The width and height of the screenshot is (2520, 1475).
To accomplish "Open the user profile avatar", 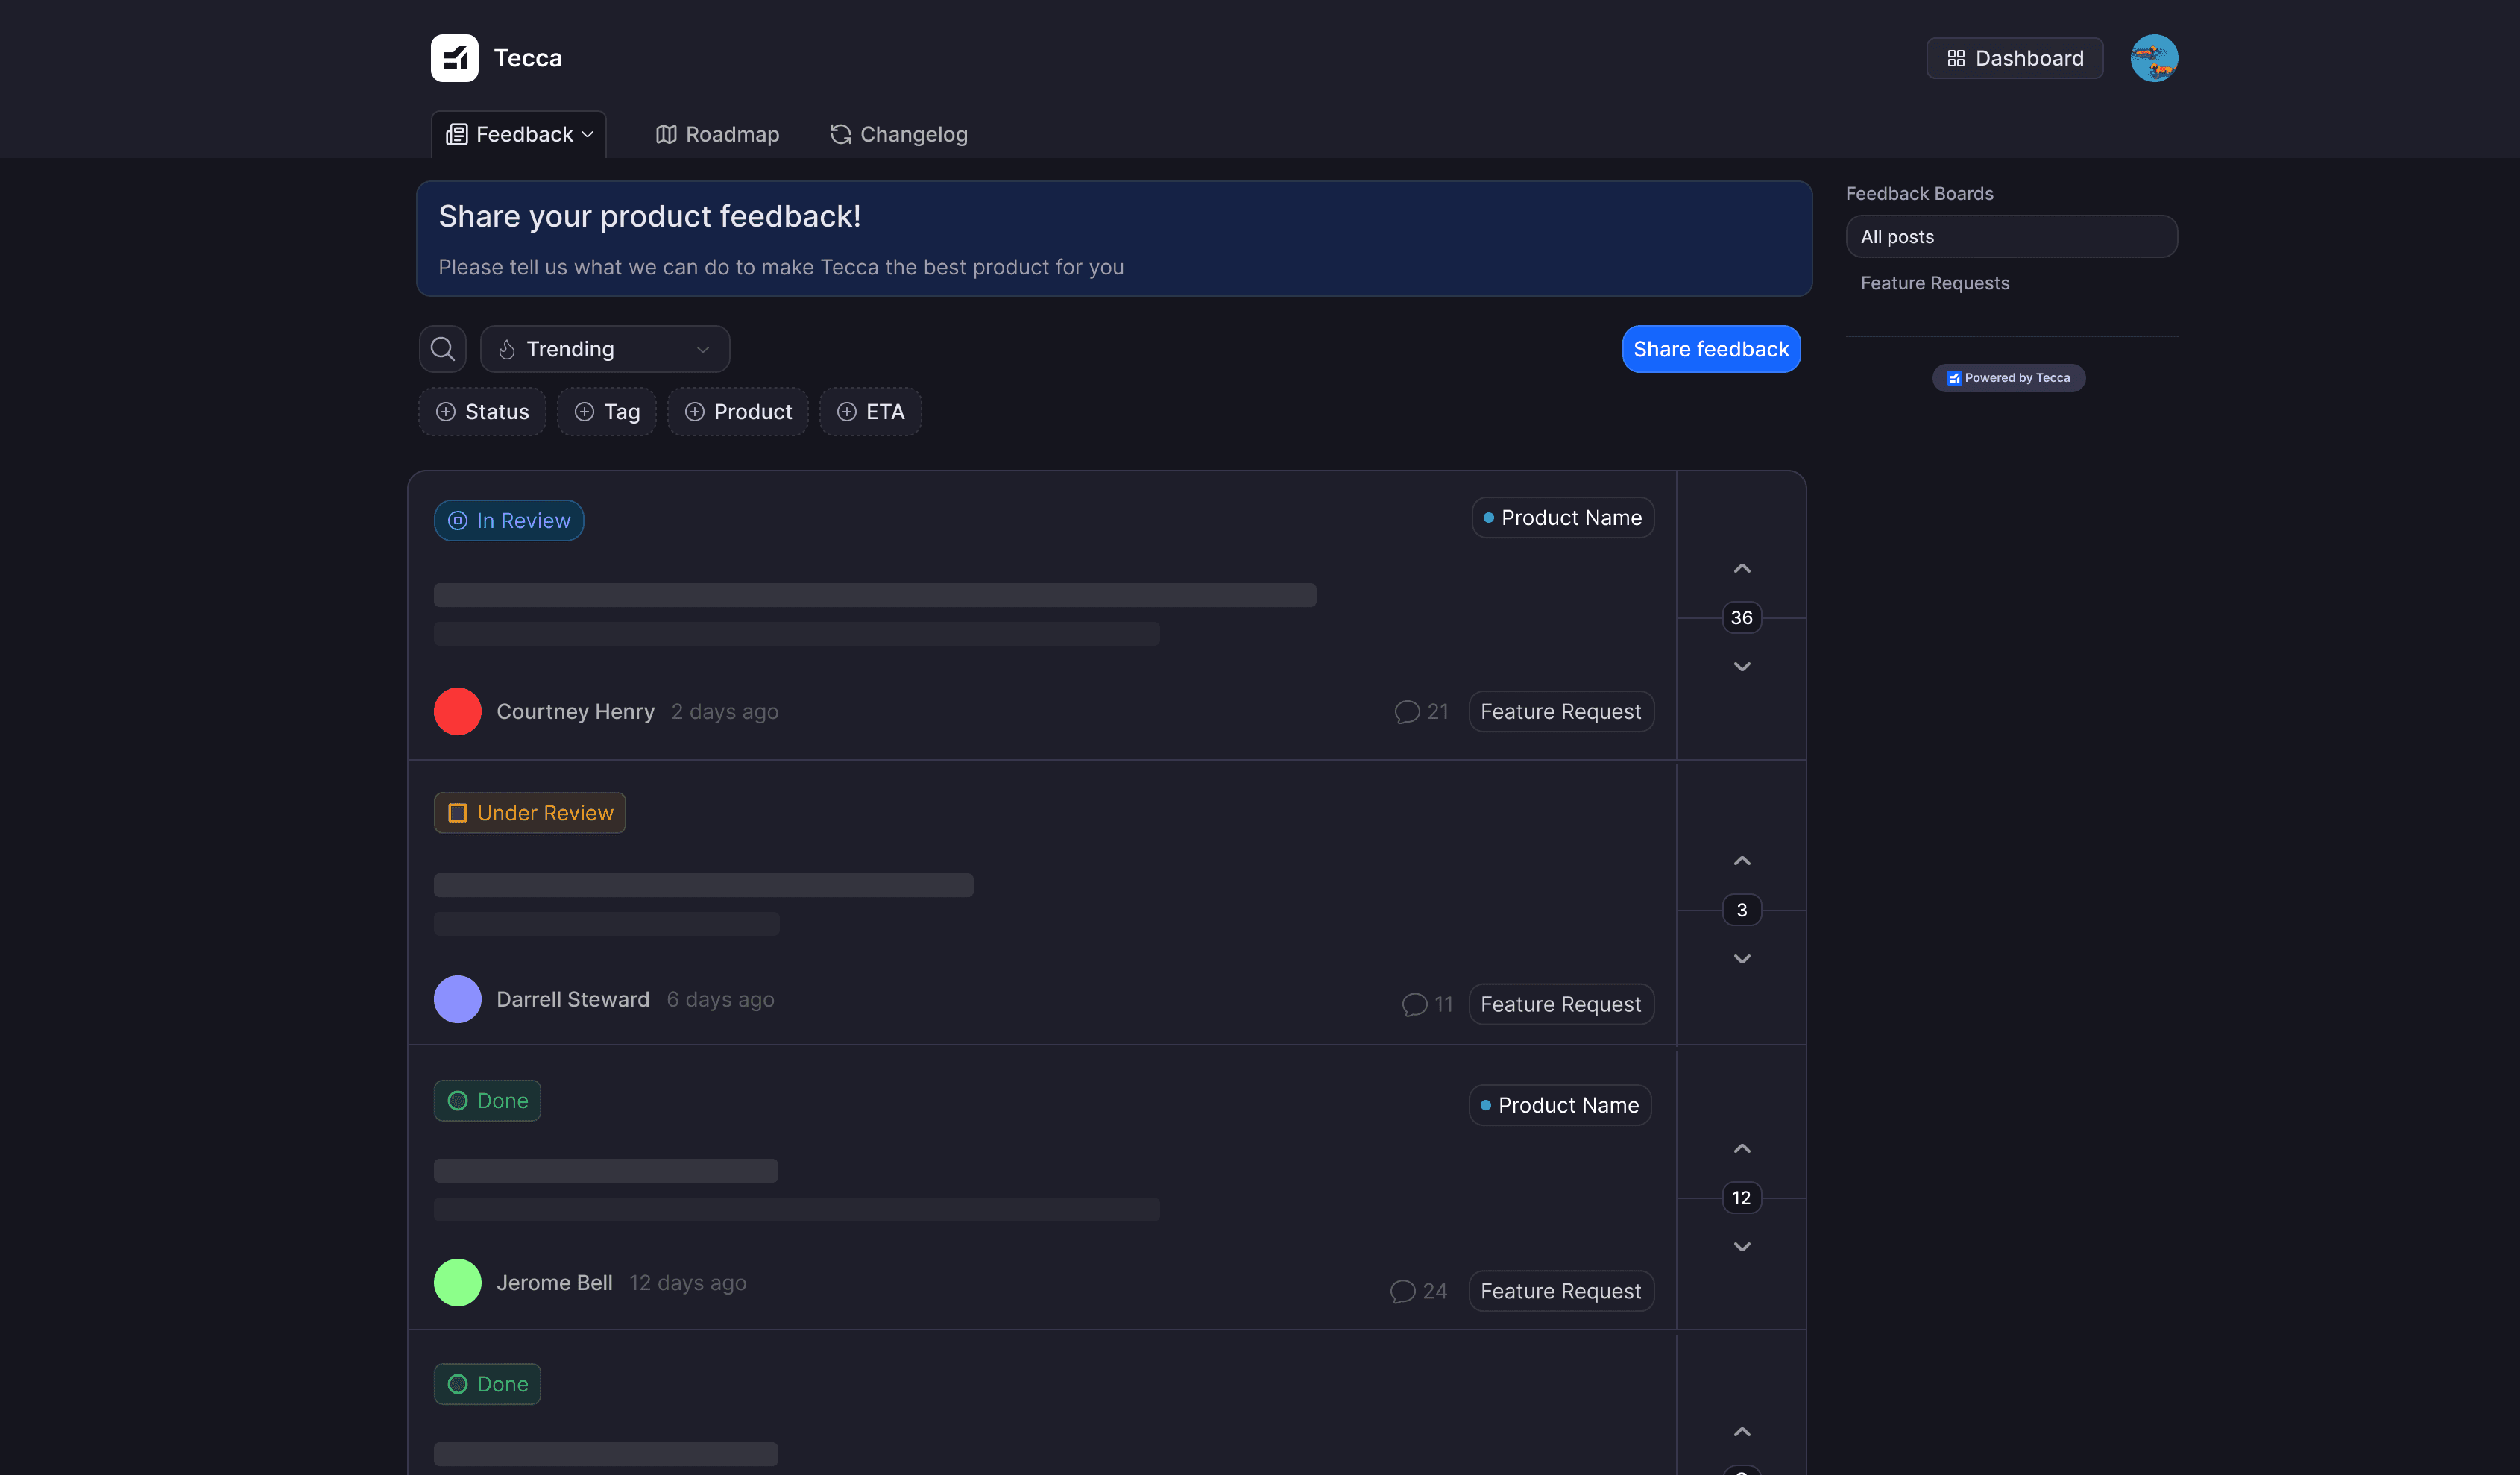I will [2153, 58].
